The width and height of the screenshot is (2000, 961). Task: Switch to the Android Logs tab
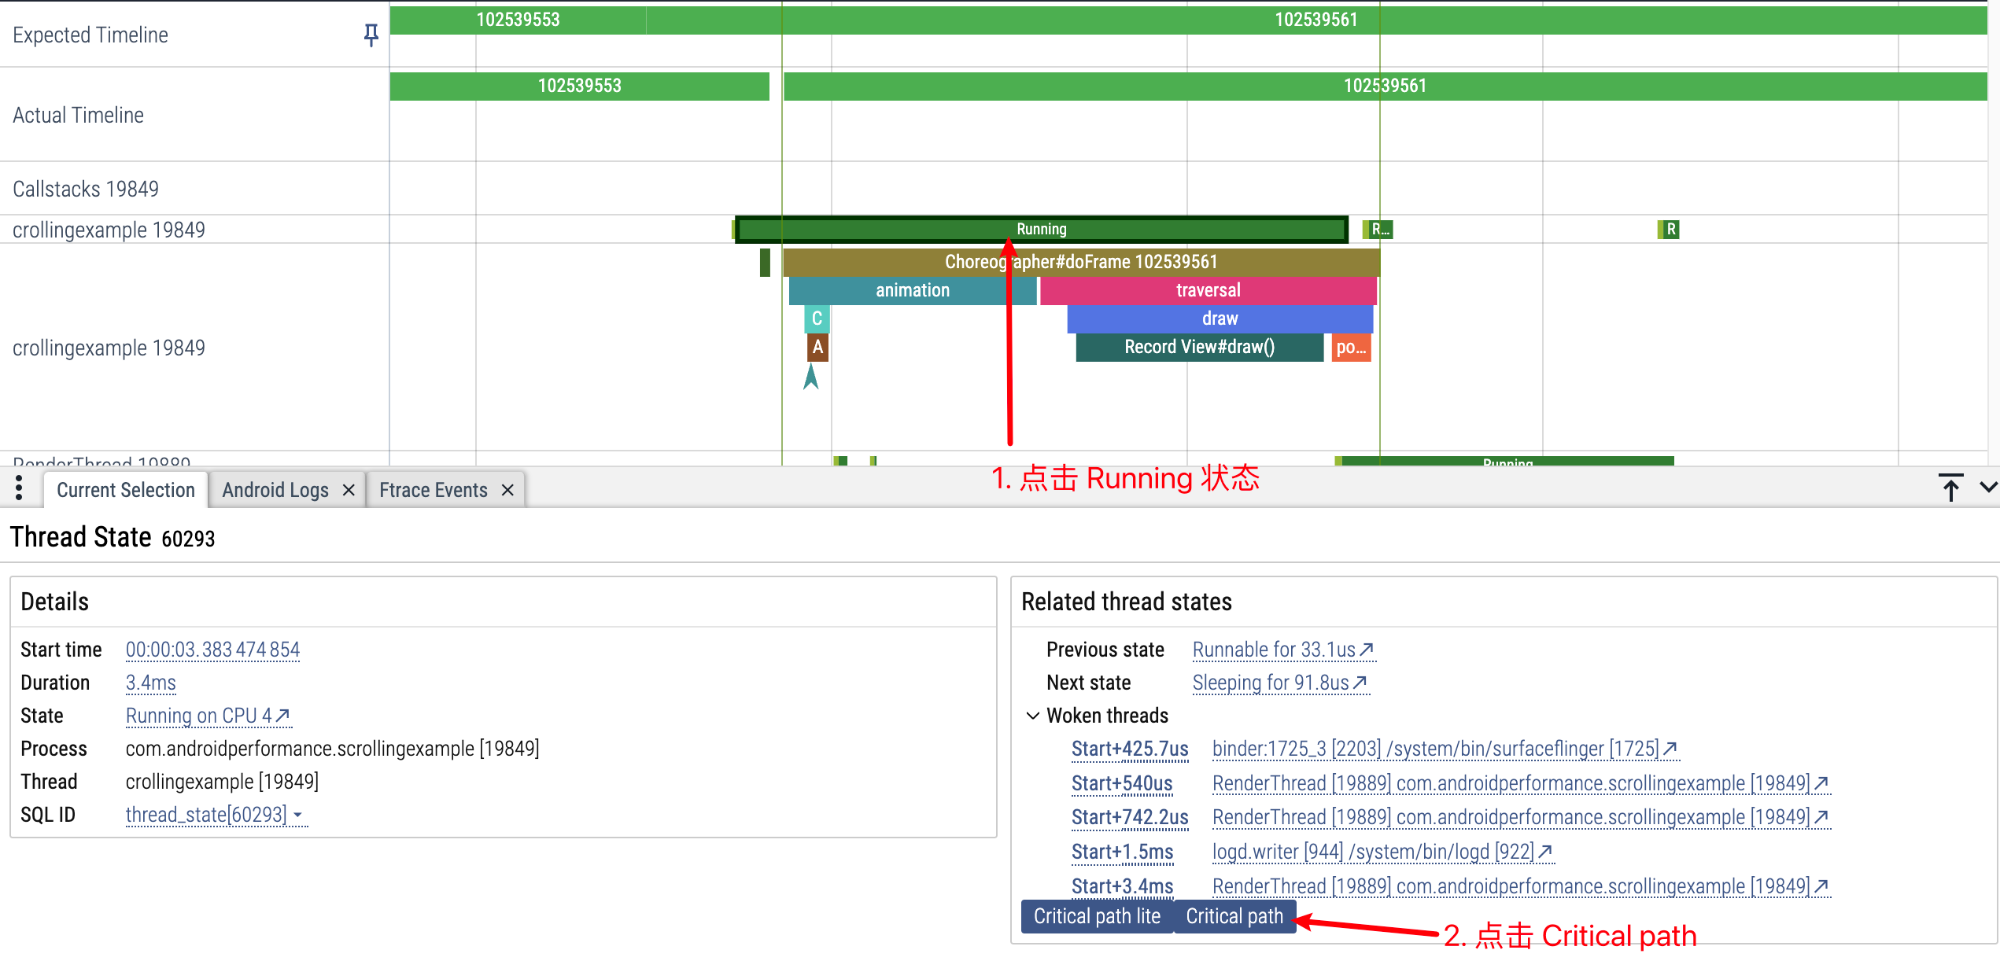275,490
